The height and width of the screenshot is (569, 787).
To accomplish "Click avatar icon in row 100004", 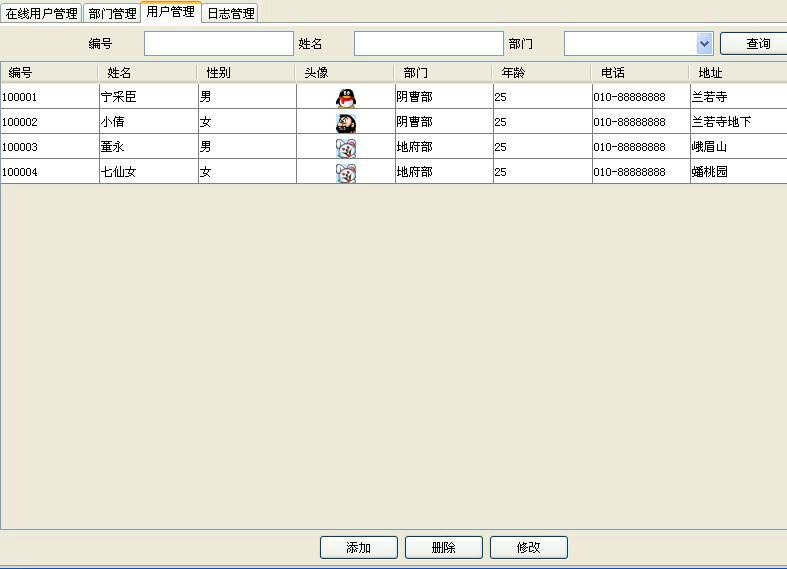I will [346, 173].
